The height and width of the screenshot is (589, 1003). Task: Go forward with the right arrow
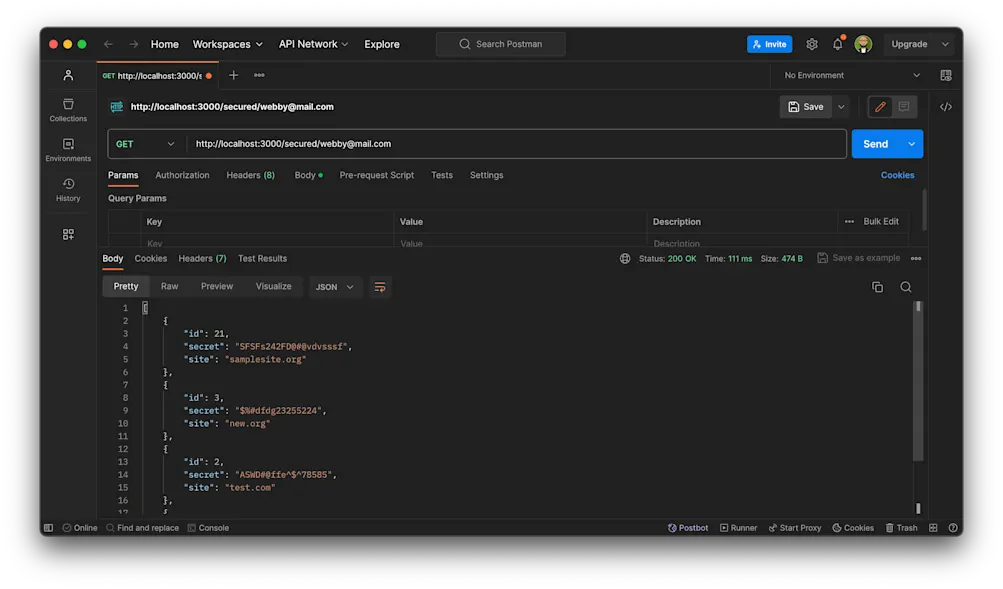133,44
